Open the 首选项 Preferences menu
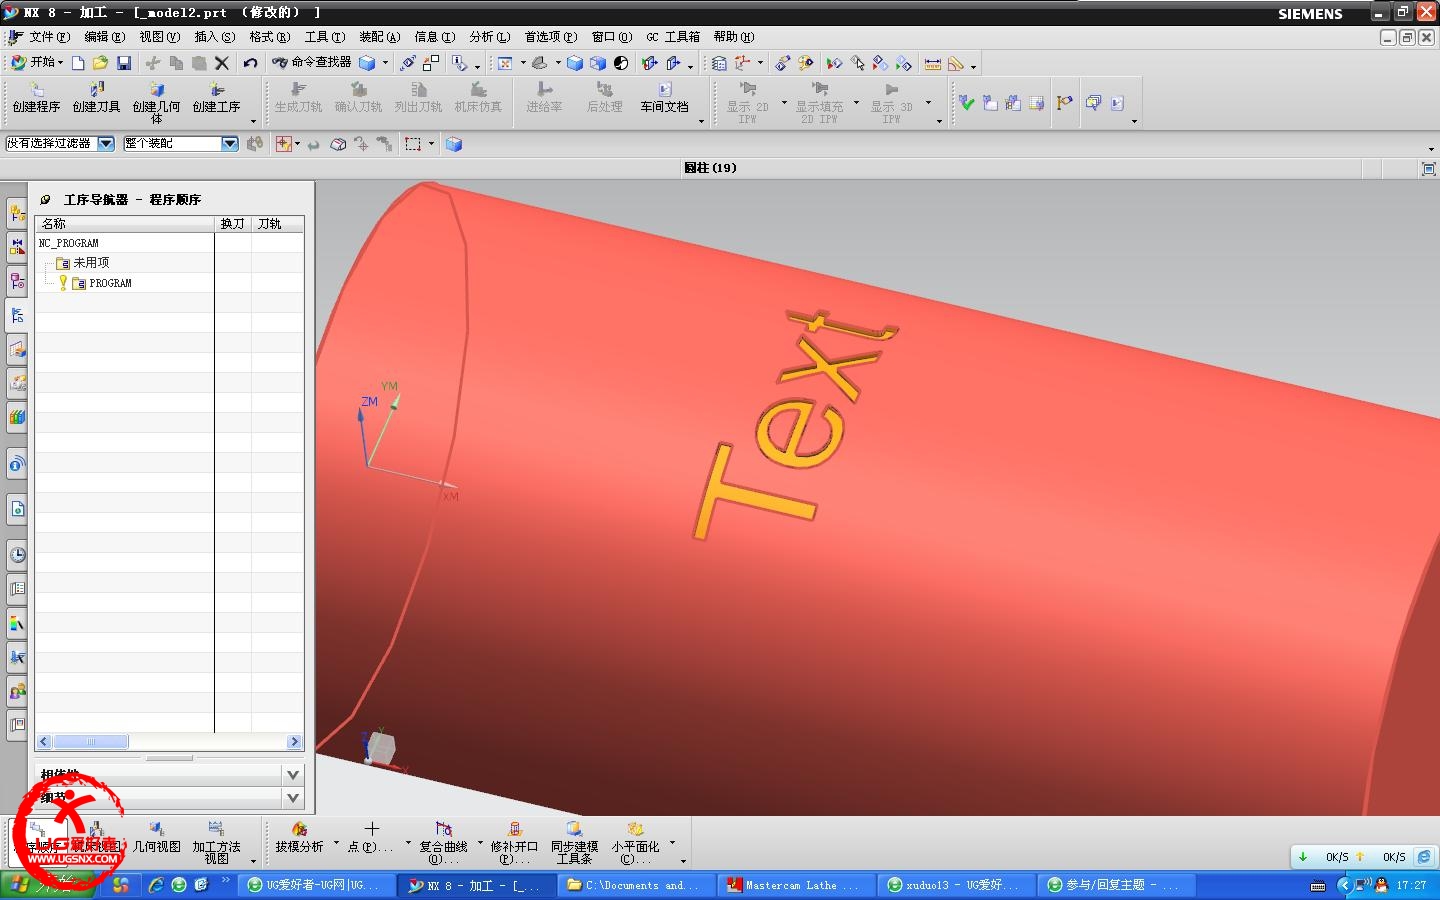 coord(551,37)
